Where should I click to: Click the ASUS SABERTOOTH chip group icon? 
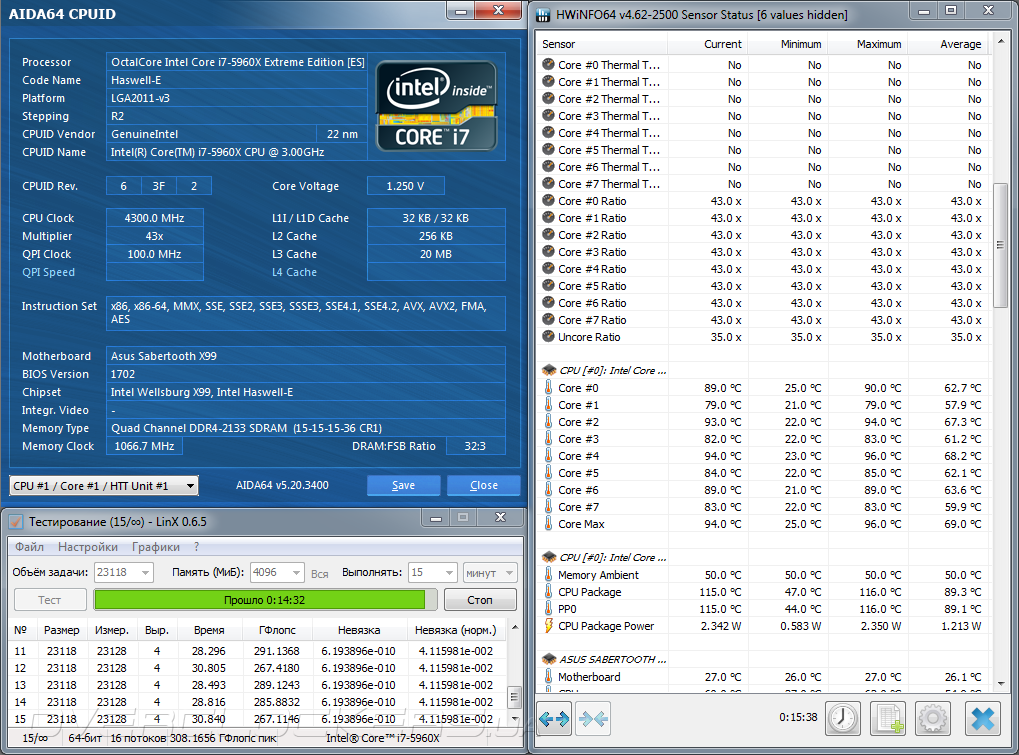tap(549, 659)
